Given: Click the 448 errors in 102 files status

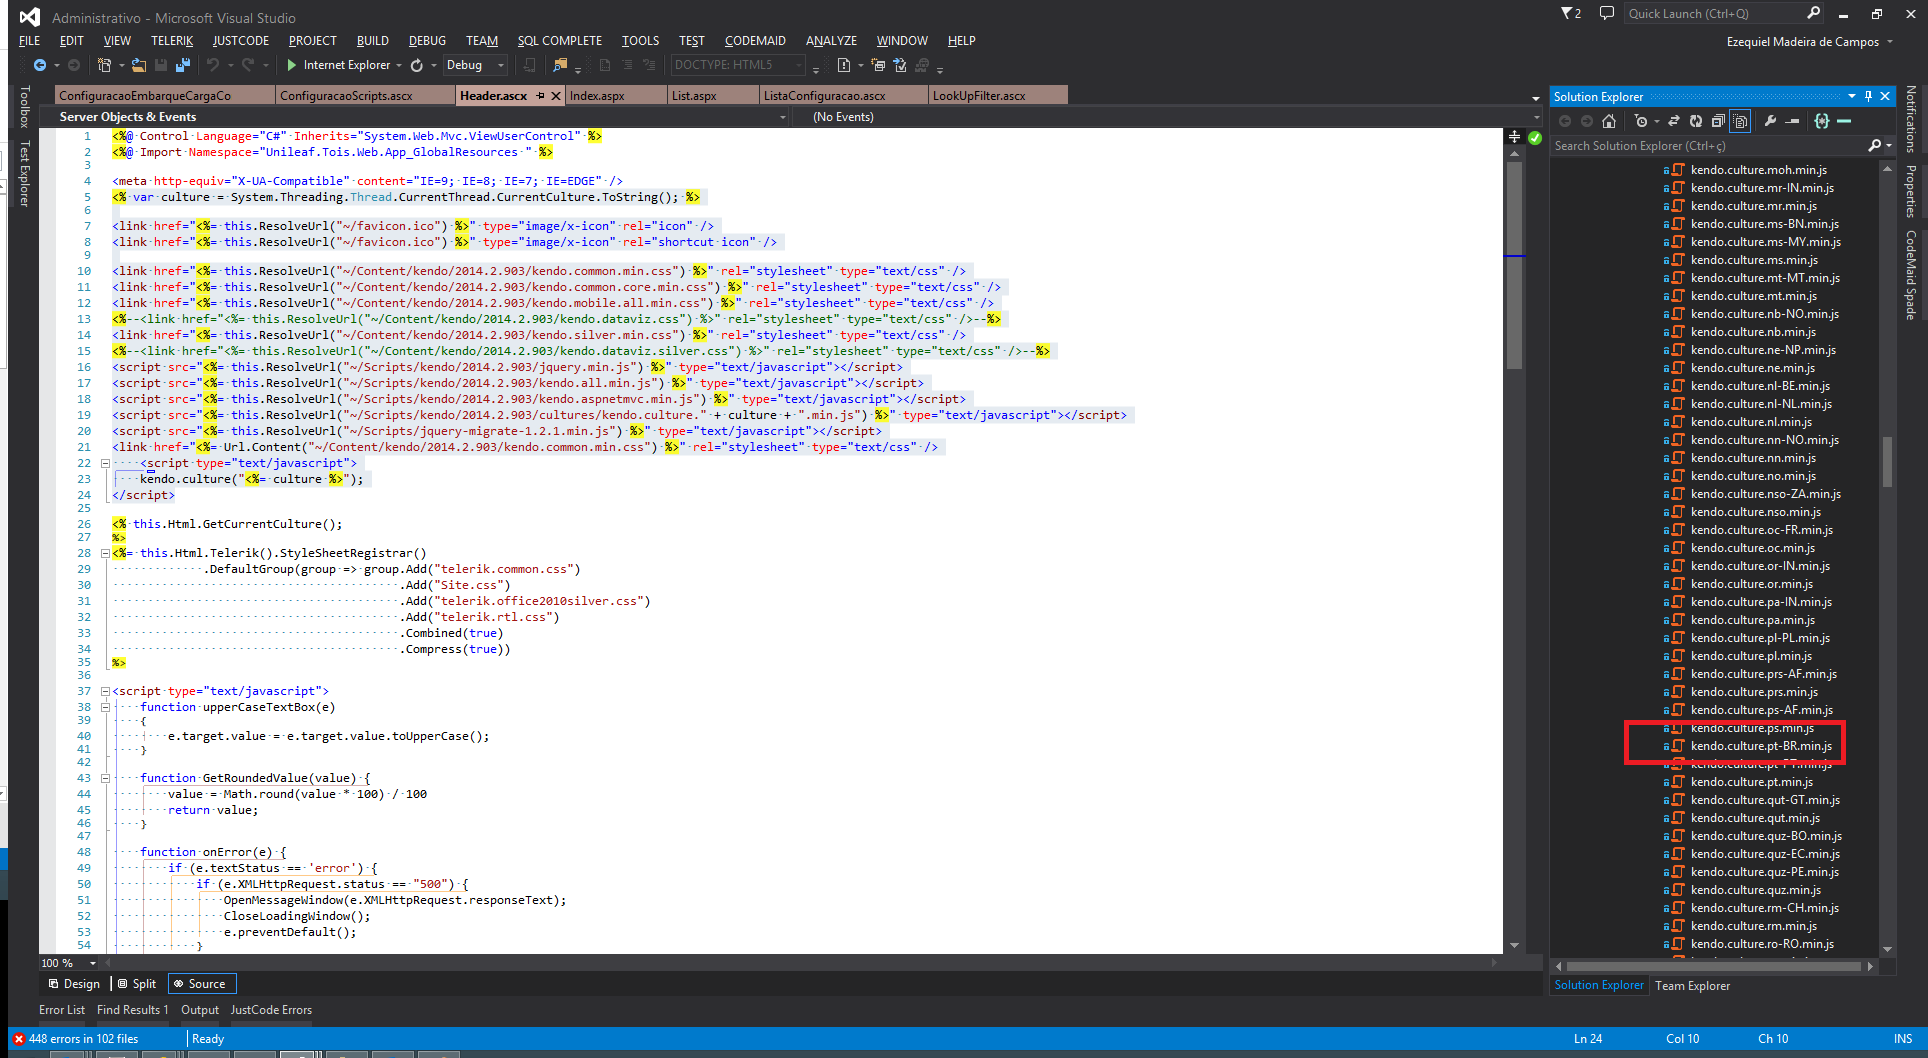Looking at the screenshot, I should coord(76,1039).
